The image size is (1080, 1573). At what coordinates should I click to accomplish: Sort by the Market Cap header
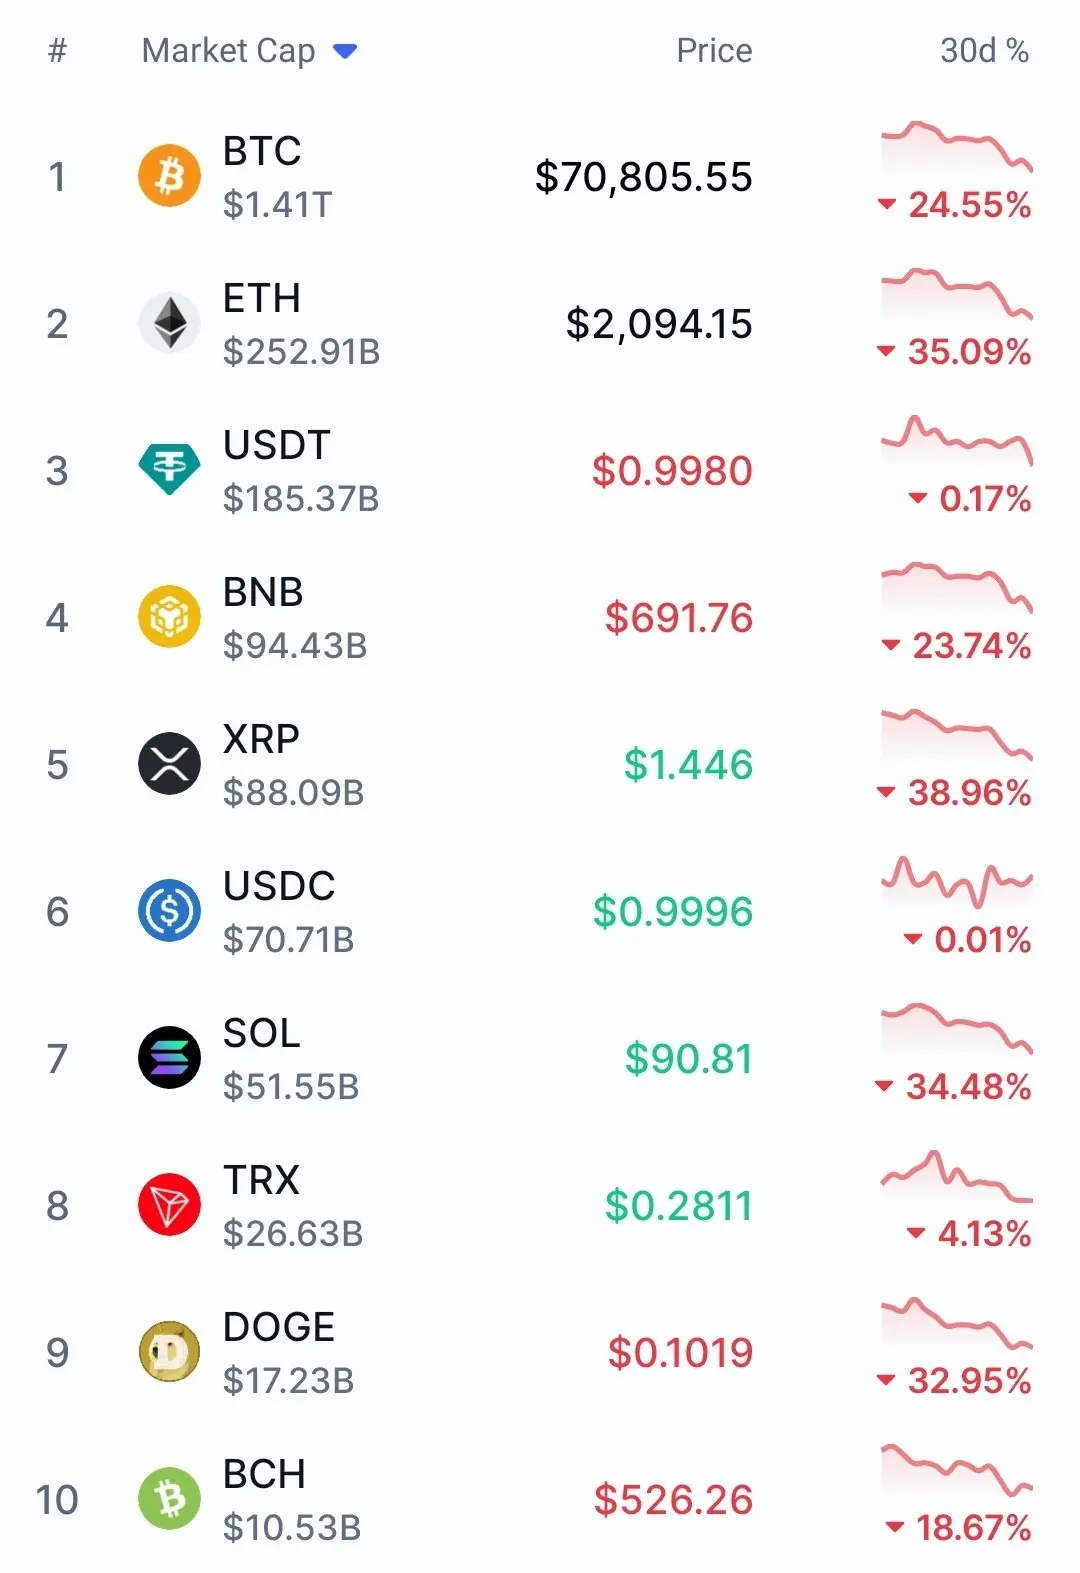(228, 51)
